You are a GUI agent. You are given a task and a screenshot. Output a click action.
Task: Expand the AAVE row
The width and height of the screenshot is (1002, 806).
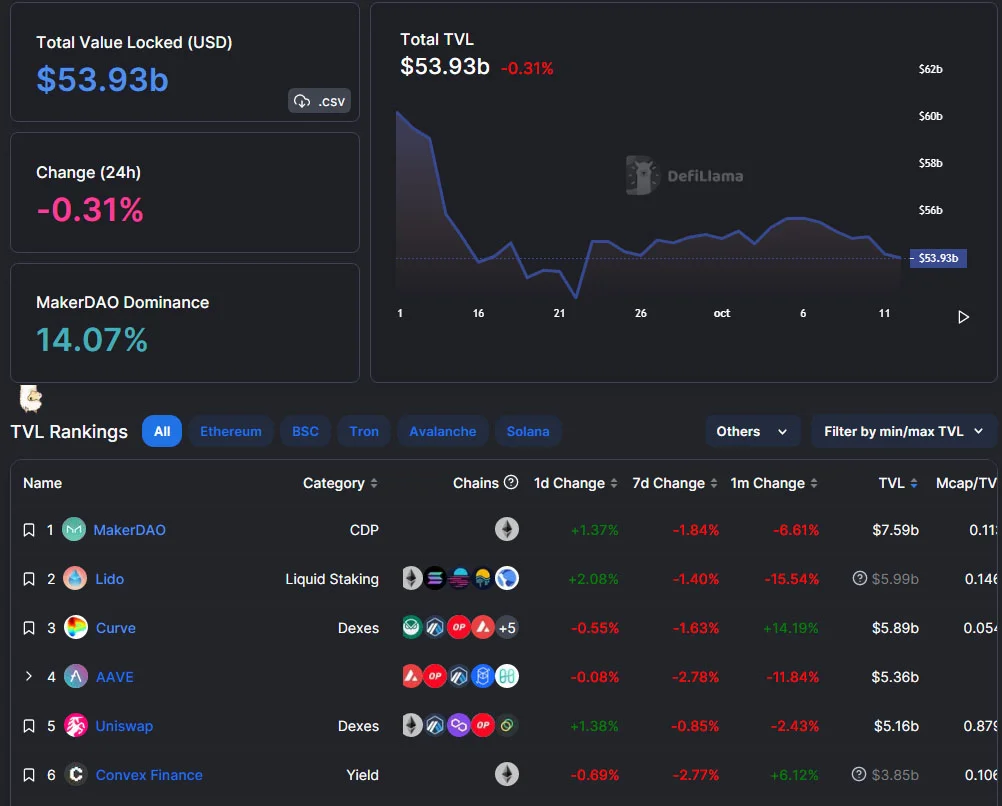pos(29,676)
